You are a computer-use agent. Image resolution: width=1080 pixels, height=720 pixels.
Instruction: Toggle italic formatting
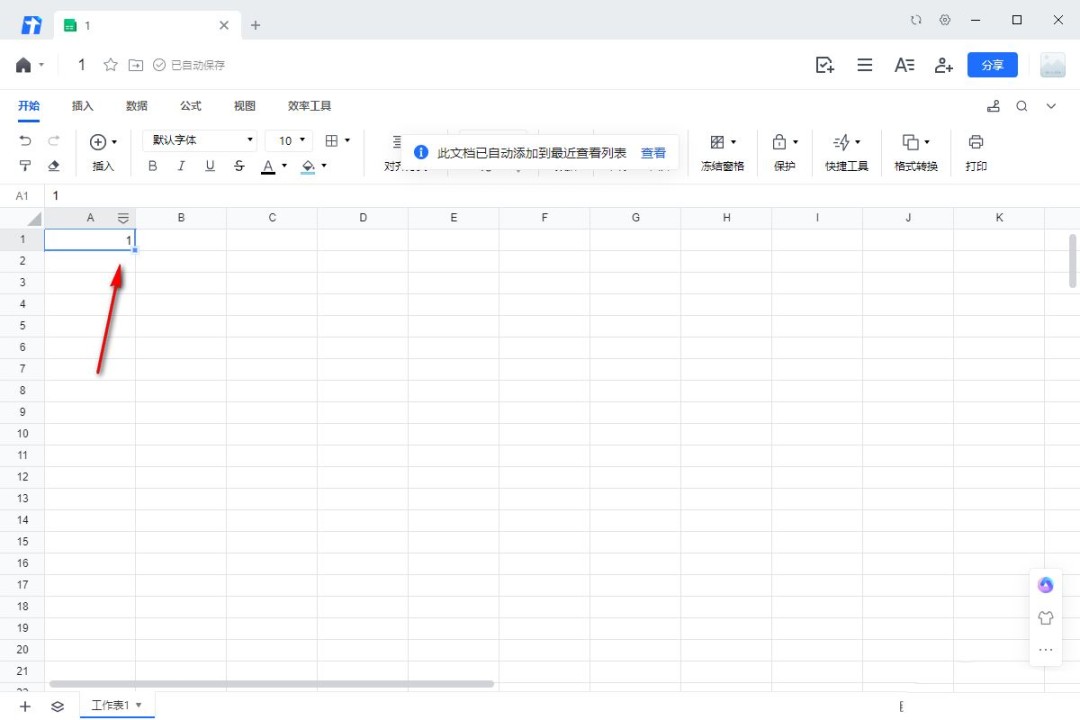(181, 166)
